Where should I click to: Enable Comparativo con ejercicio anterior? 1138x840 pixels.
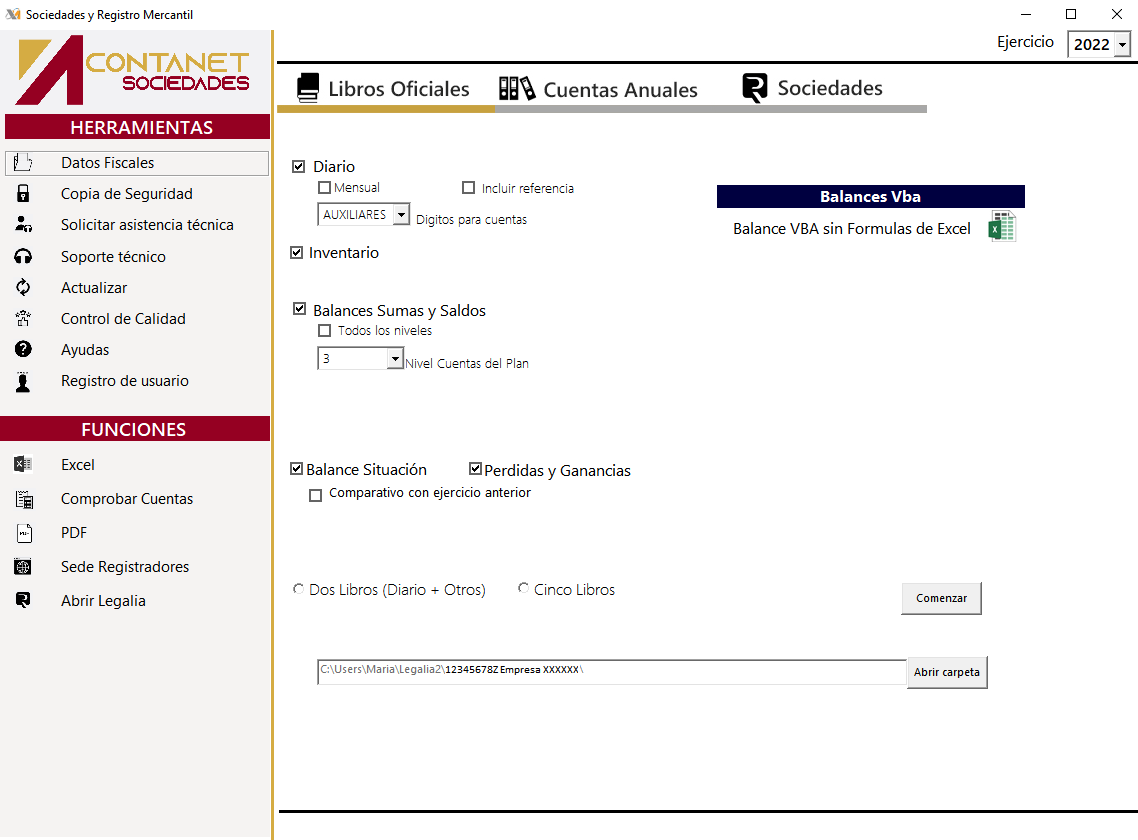tap(315, 495)
